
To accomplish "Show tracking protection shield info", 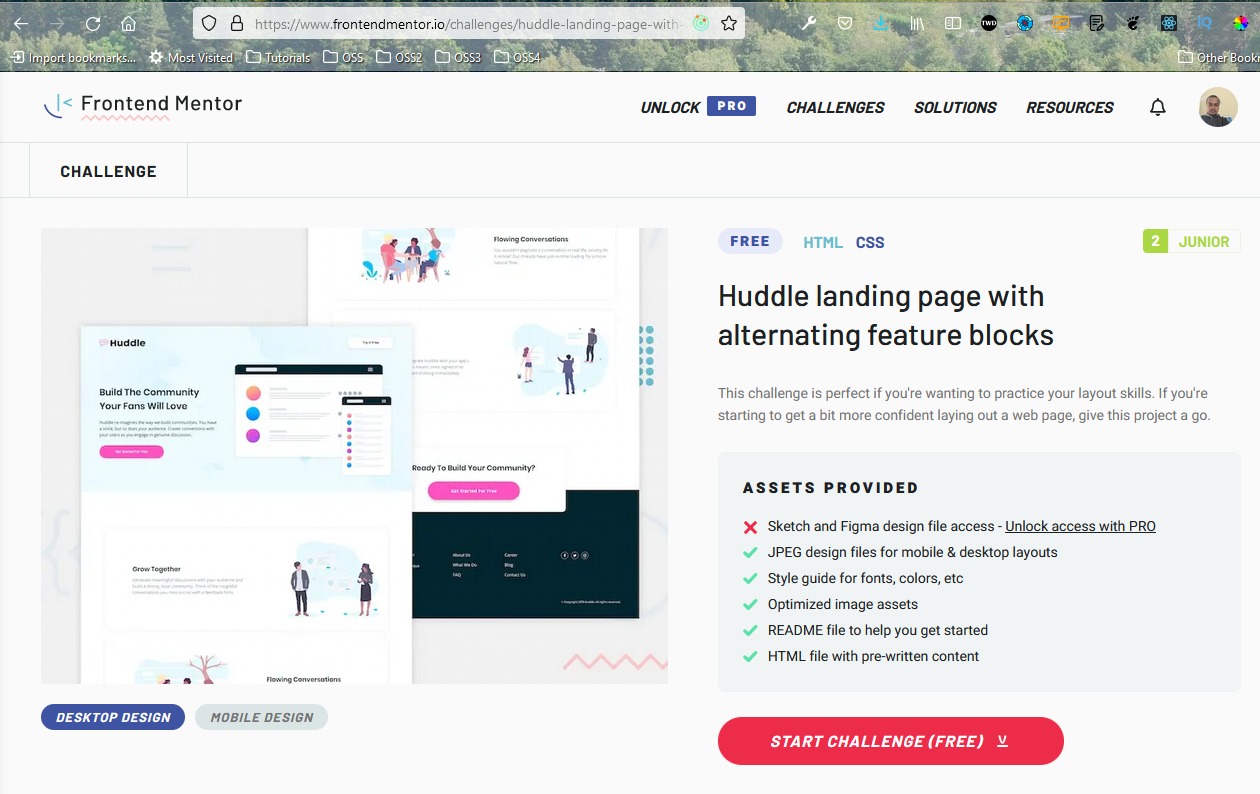I will pyautogui.click(x=208, y=23).
